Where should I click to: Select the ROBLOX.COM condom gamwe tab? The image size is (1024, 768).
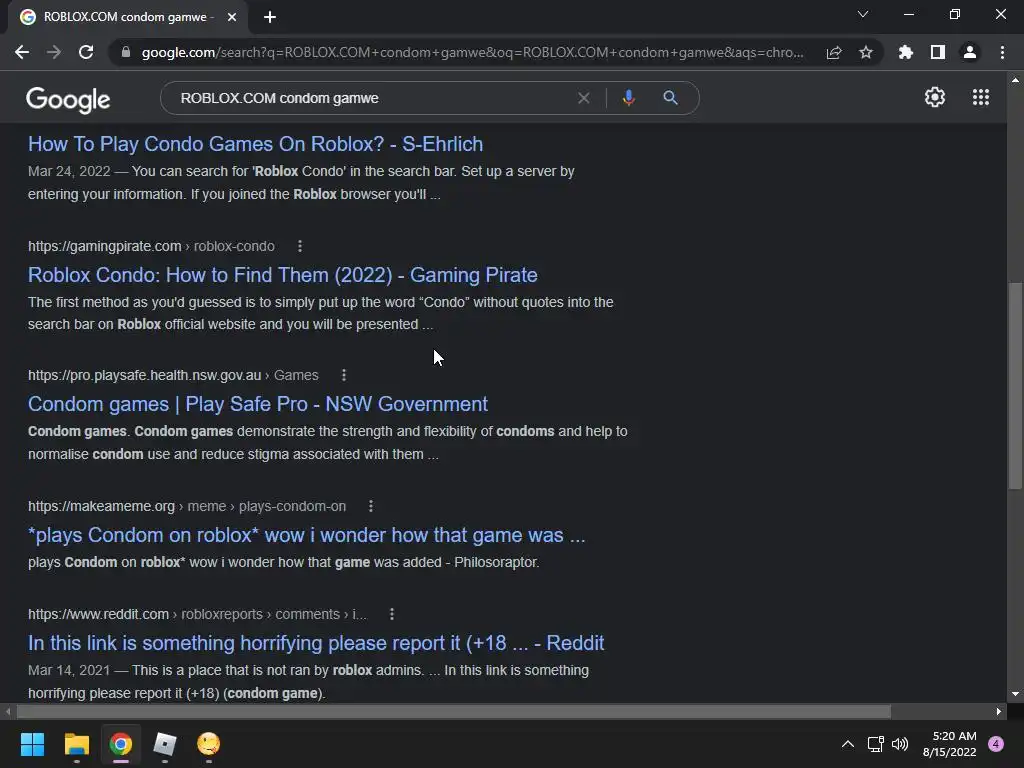(128, 17)
